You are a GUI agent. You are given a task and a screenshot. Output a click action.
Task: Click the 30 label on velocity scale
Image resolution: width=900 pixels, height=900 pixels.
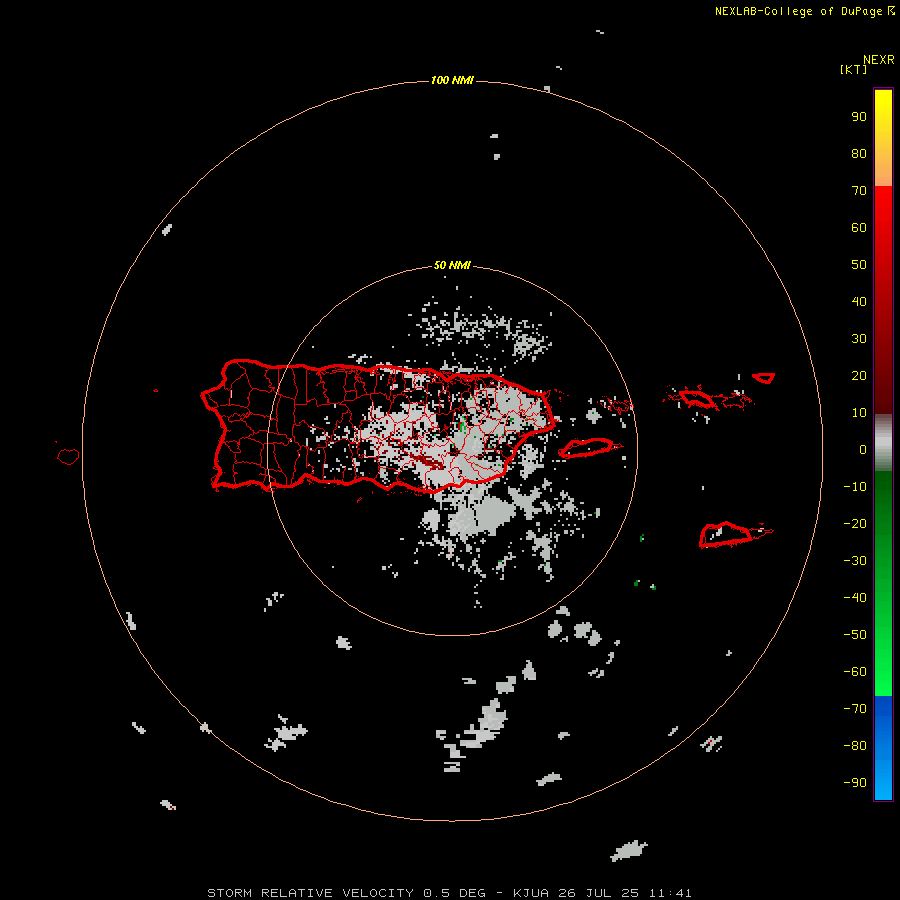point(859,339)
